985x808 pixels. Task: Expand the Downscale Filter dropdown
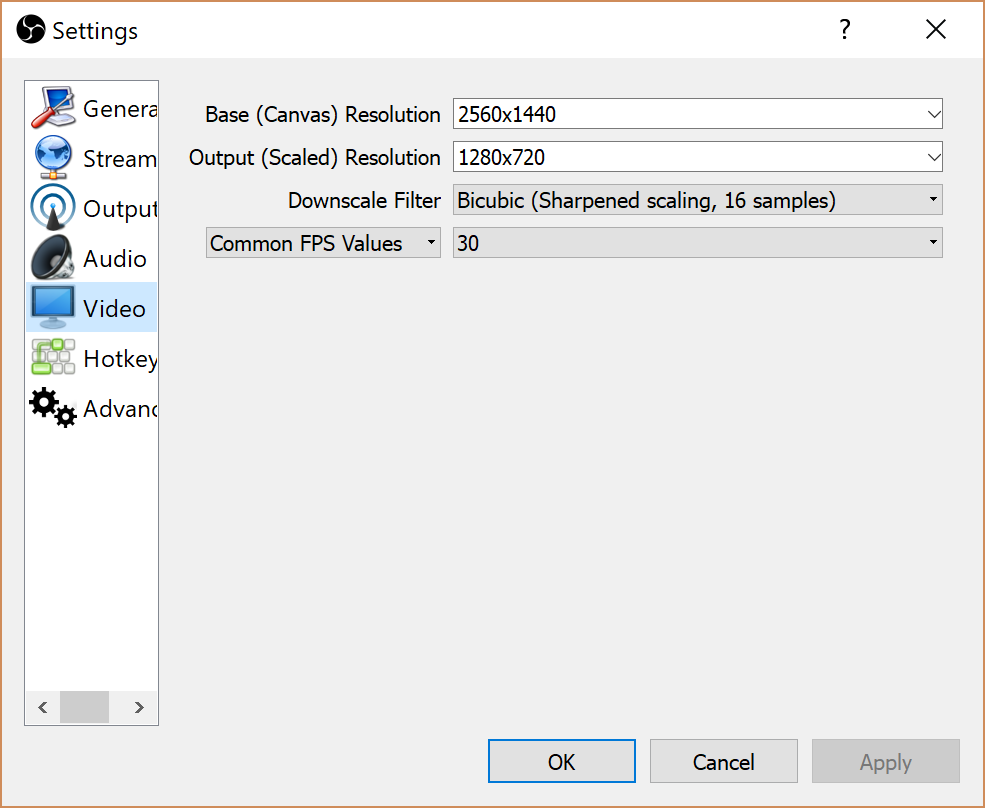pyautogui.click(x=697, y=200)
